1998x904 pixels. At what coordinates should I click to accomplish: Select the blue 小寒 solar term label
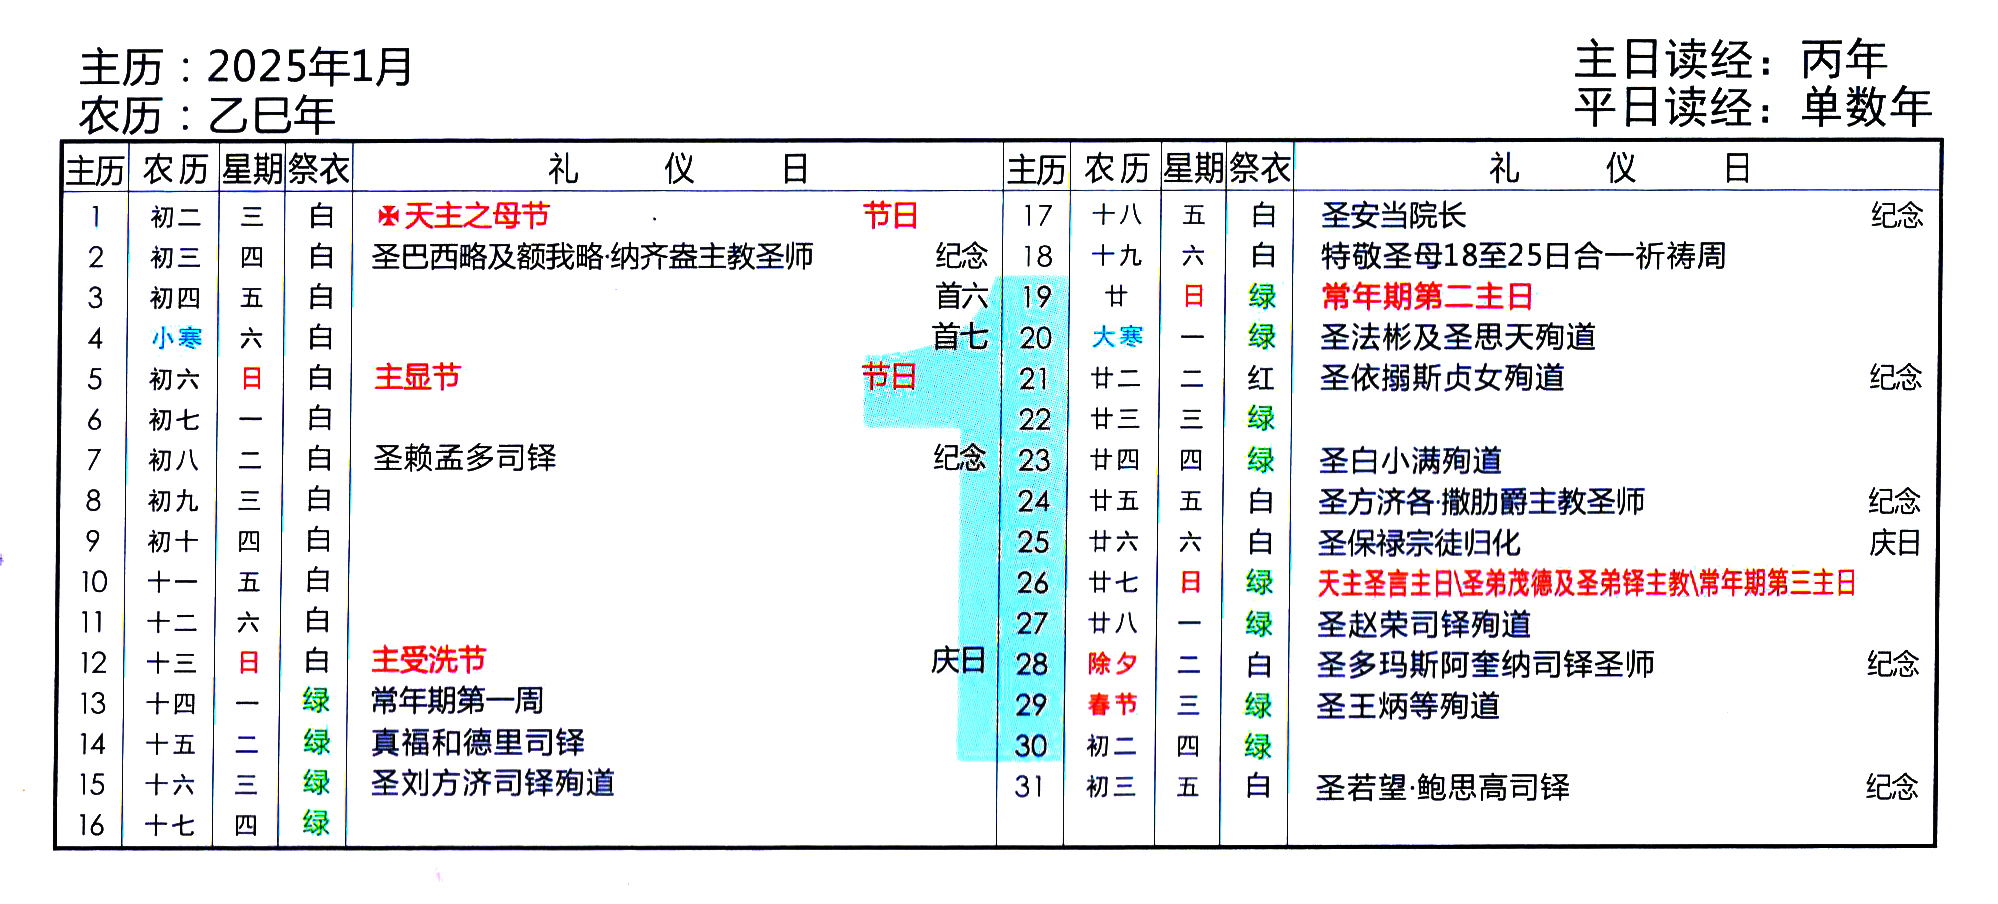click(x=176, y=338)
